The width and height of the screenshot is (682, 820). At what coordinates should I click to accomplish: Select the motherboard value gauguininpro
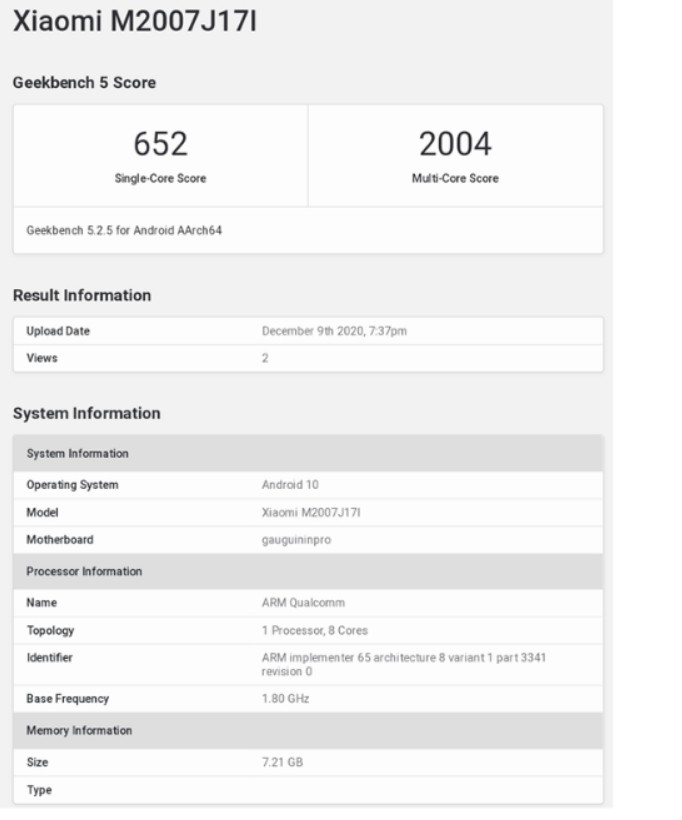coord(296,540)
